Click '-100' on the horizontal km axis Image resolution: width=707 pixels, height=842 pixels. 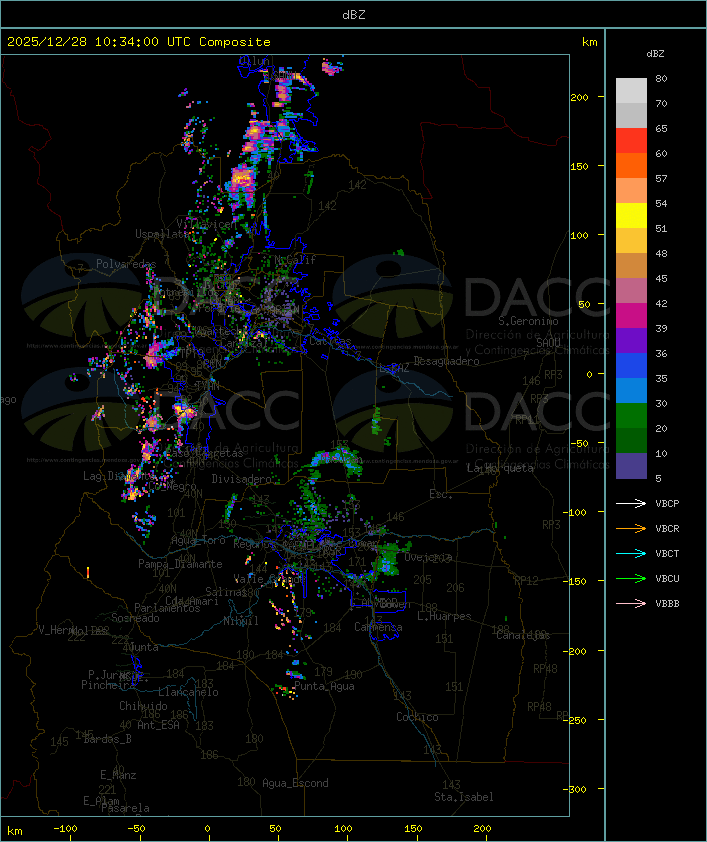65,829
